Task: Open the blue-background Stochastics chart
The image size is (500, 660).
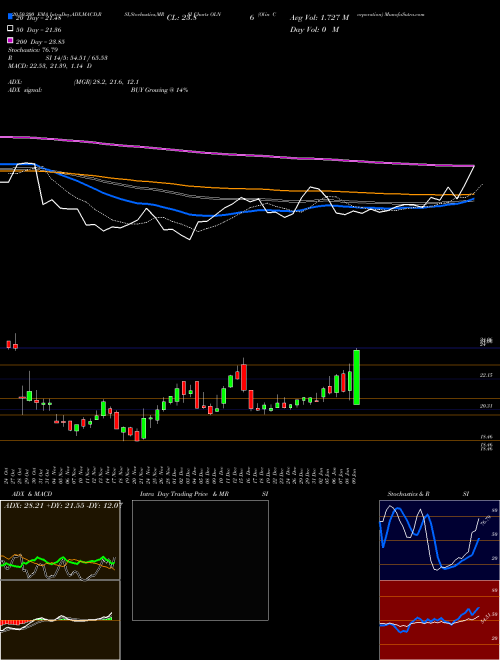Action: coord(439,540)
